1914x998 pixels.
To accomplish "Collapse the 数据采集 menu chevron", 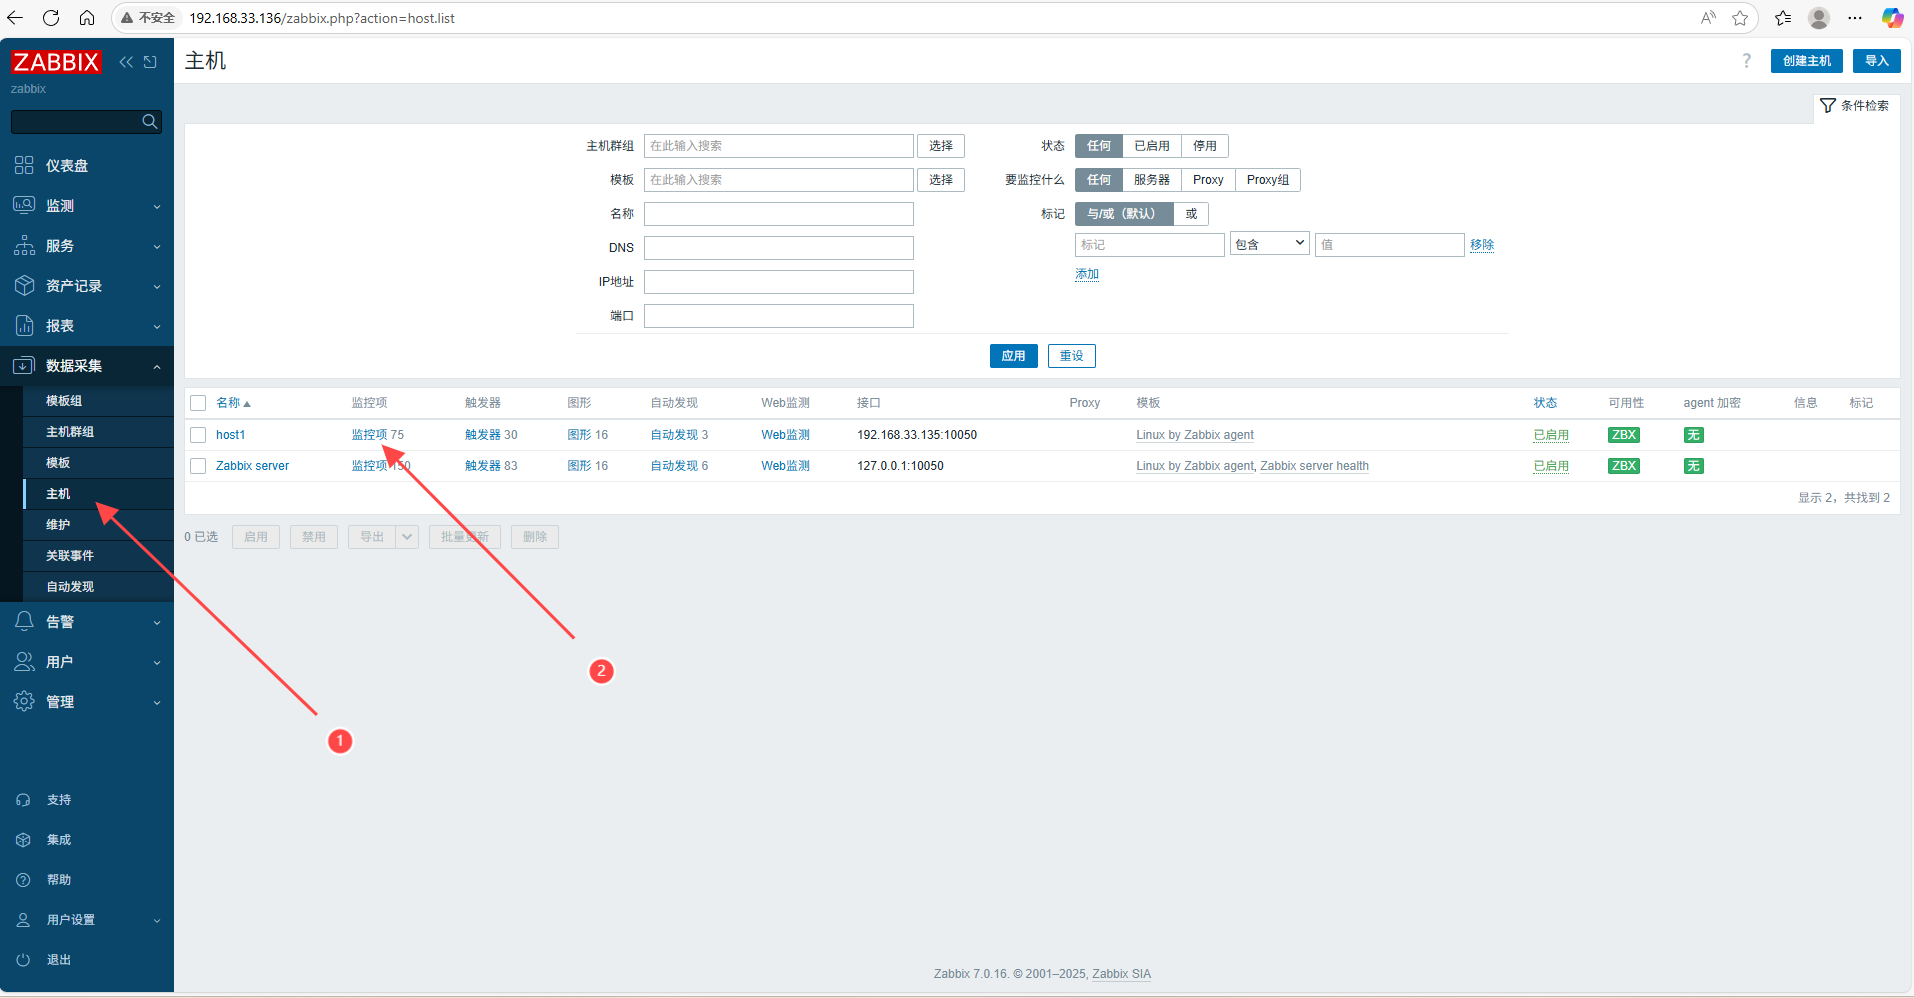I will 157,367.
